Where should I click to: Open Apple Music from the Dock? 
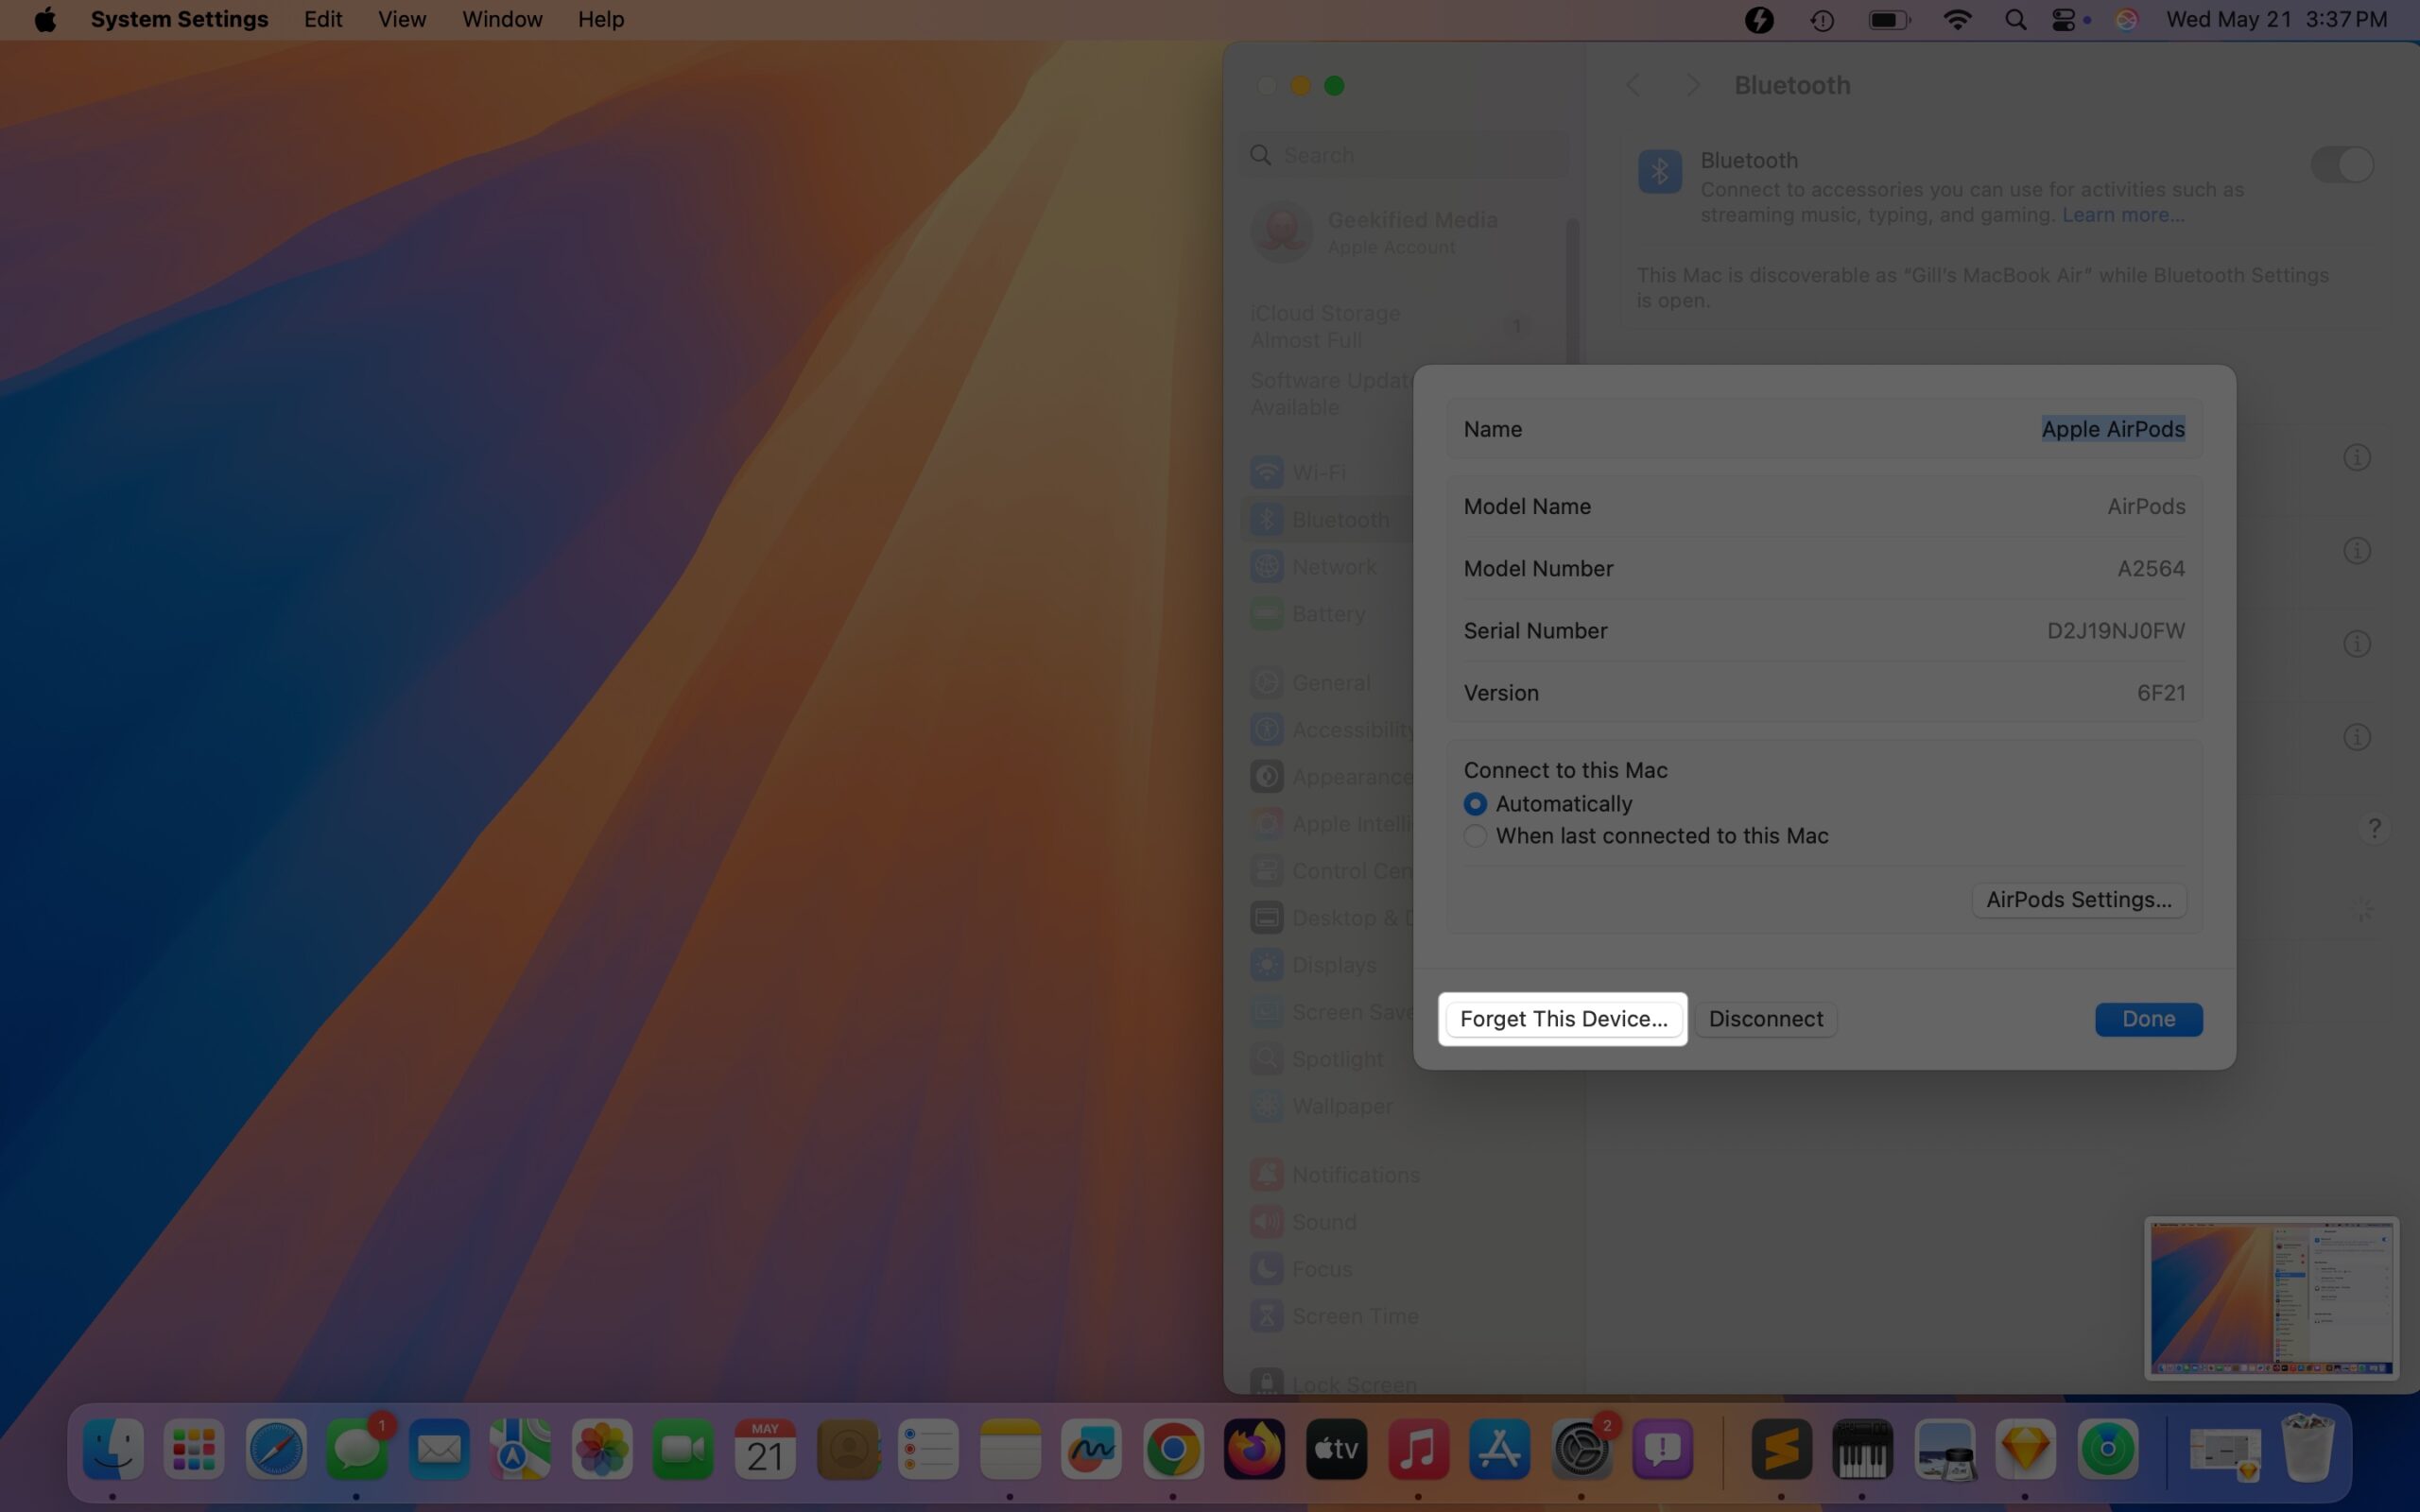point(1419,1448)
